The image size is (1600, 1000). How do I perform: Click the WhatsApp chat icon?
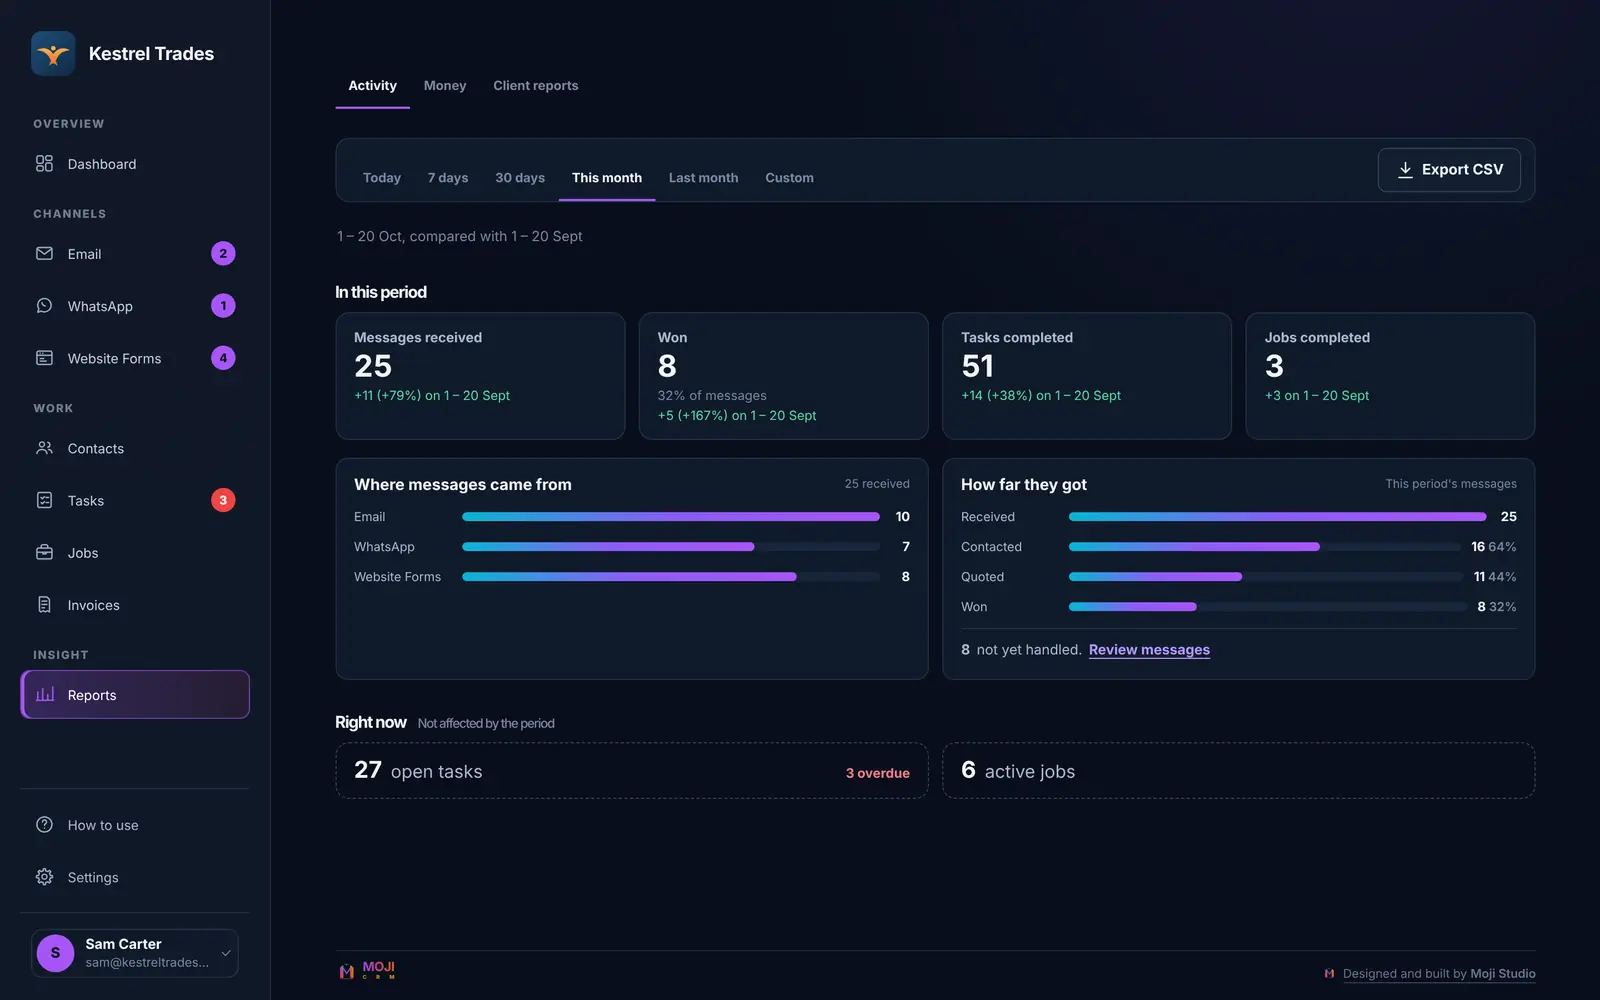[x=44, y=306]
